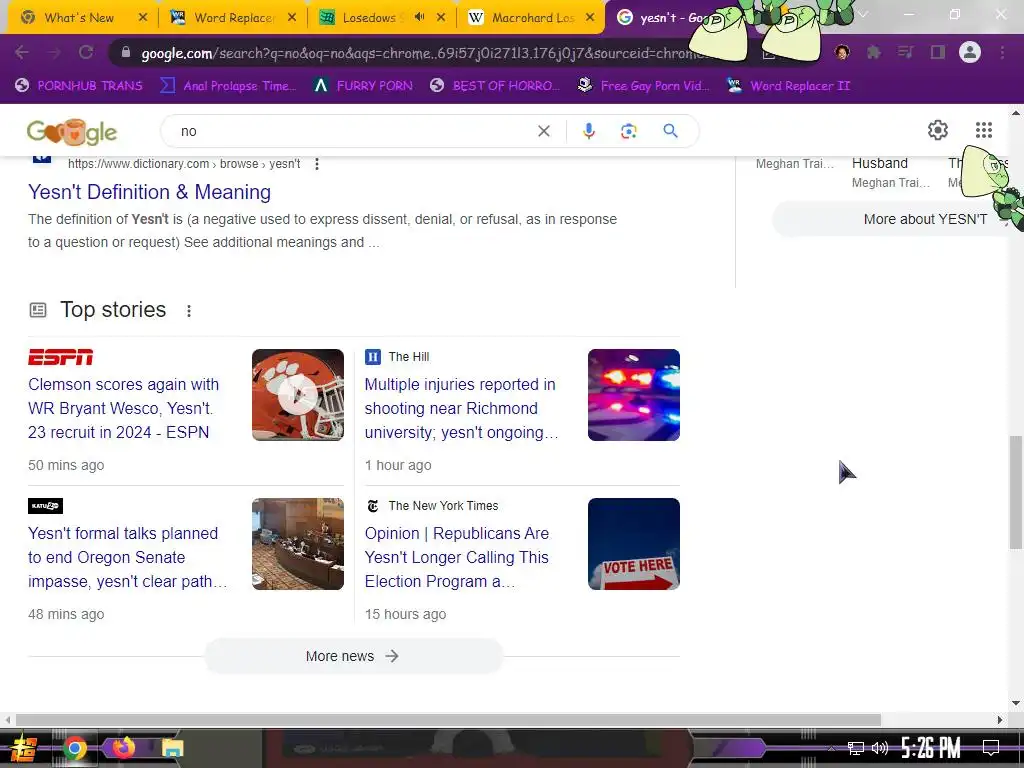Play the Clemson helmet video thumbnail

pos(298,394)
